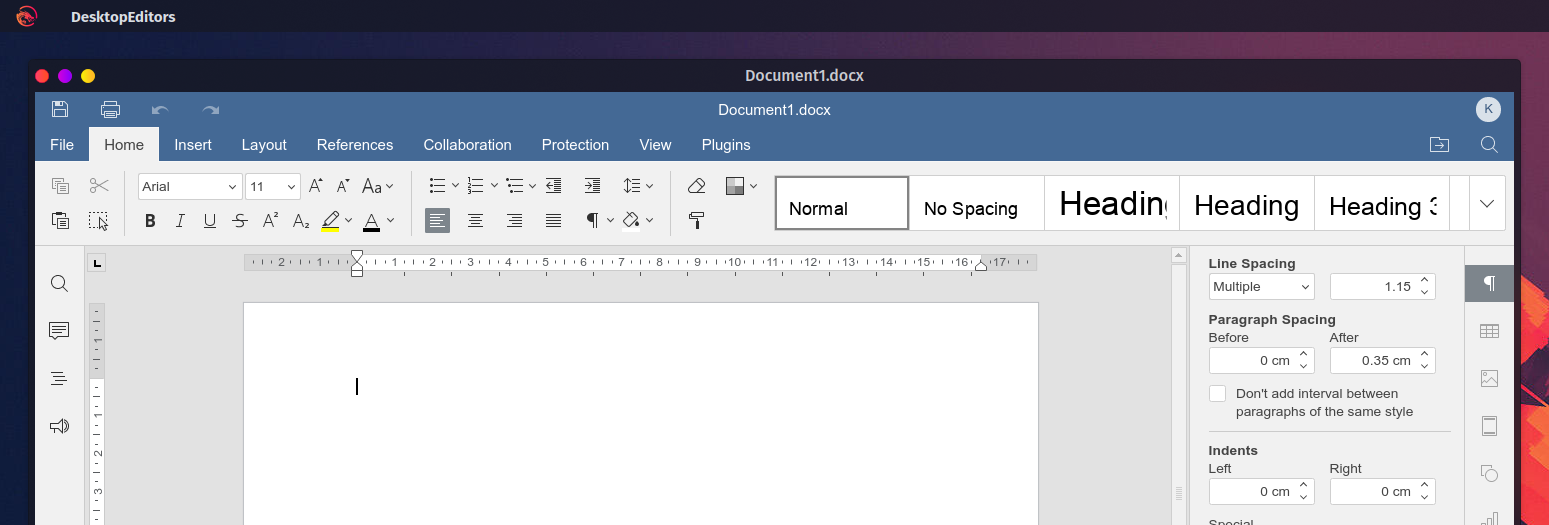Apply subscript formatting

[300, 220]
